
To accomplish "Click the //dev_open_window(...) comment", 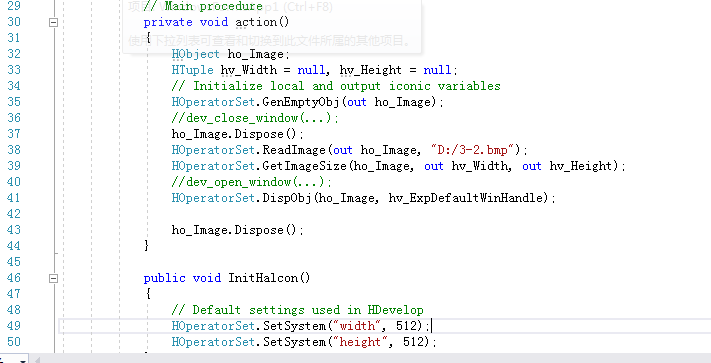I will pyautogui.click(x=251, y=182).
